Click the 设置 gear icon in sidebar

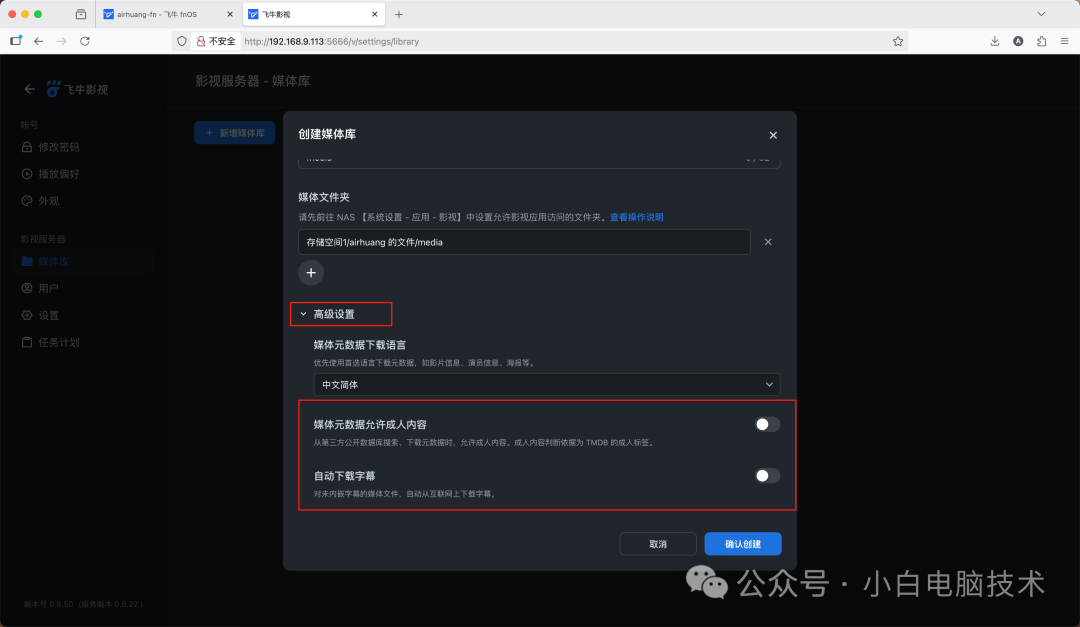(x=27, y=314)
